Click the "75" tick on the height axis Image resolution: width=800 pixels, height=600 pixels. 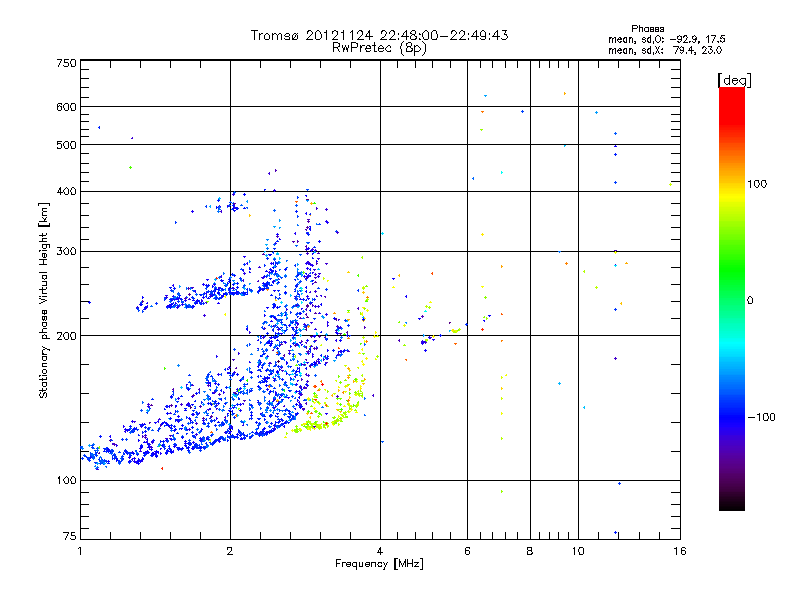(x=70, y=536)
